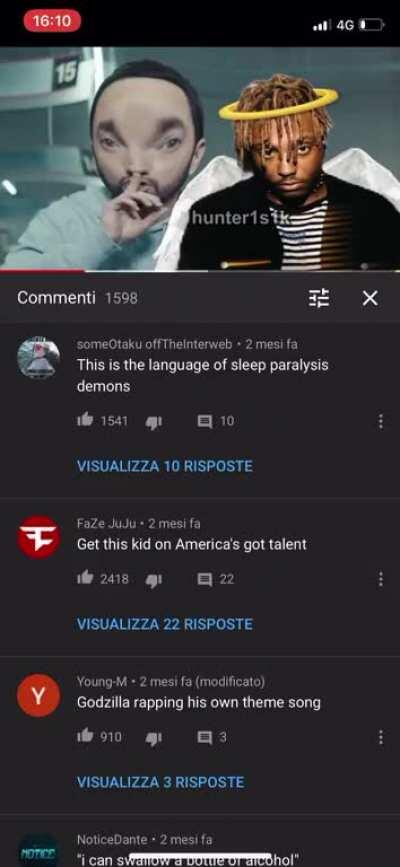Open comment sort options icon
This screenshot has width=400, height=867.
319,299
